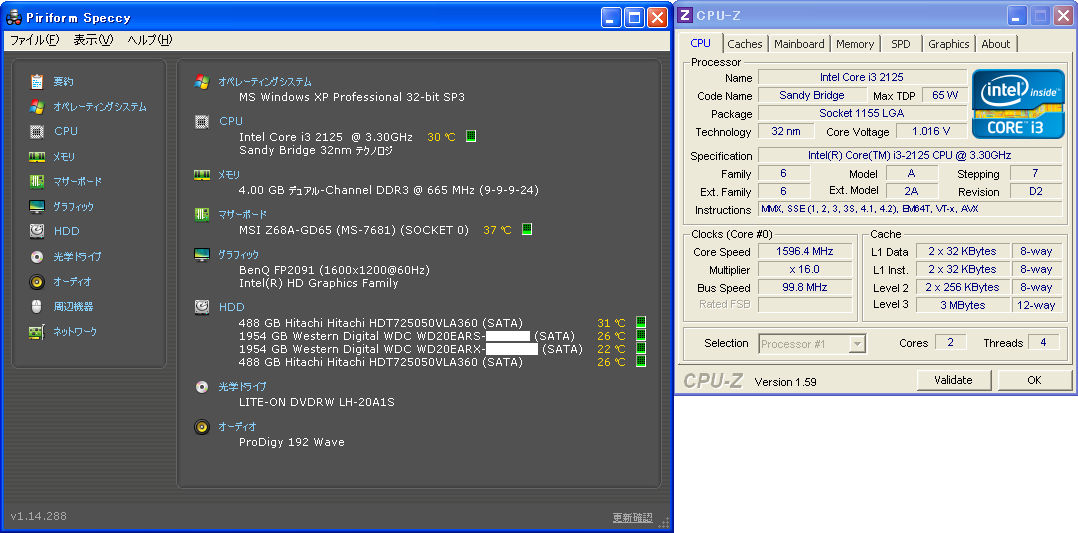1078x533 pixels.
Task: Click the CPU chip icon in sidebar
Action: [37, 131]
